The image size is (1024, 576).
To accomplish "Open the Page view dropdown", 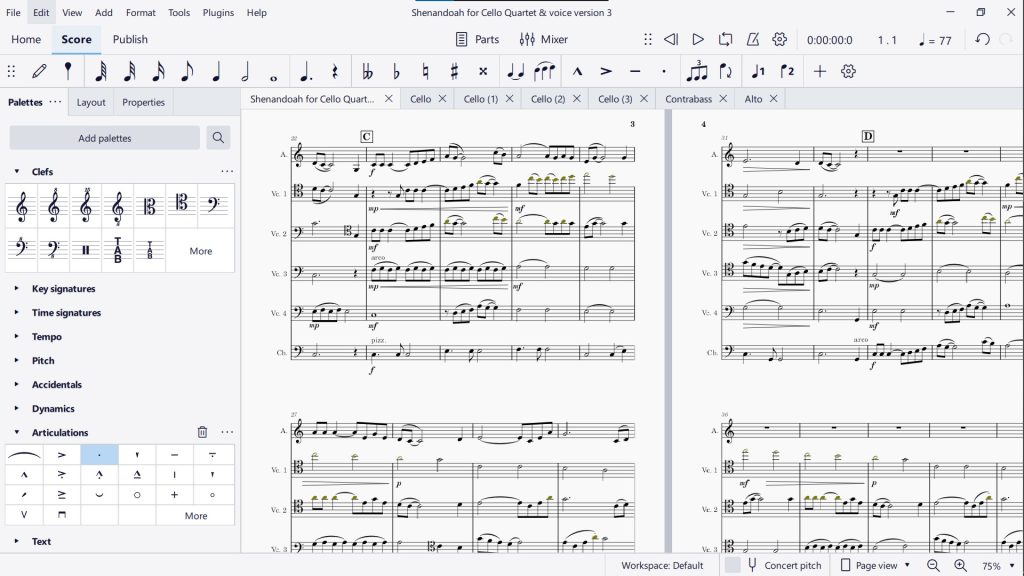I will [875, 566].
